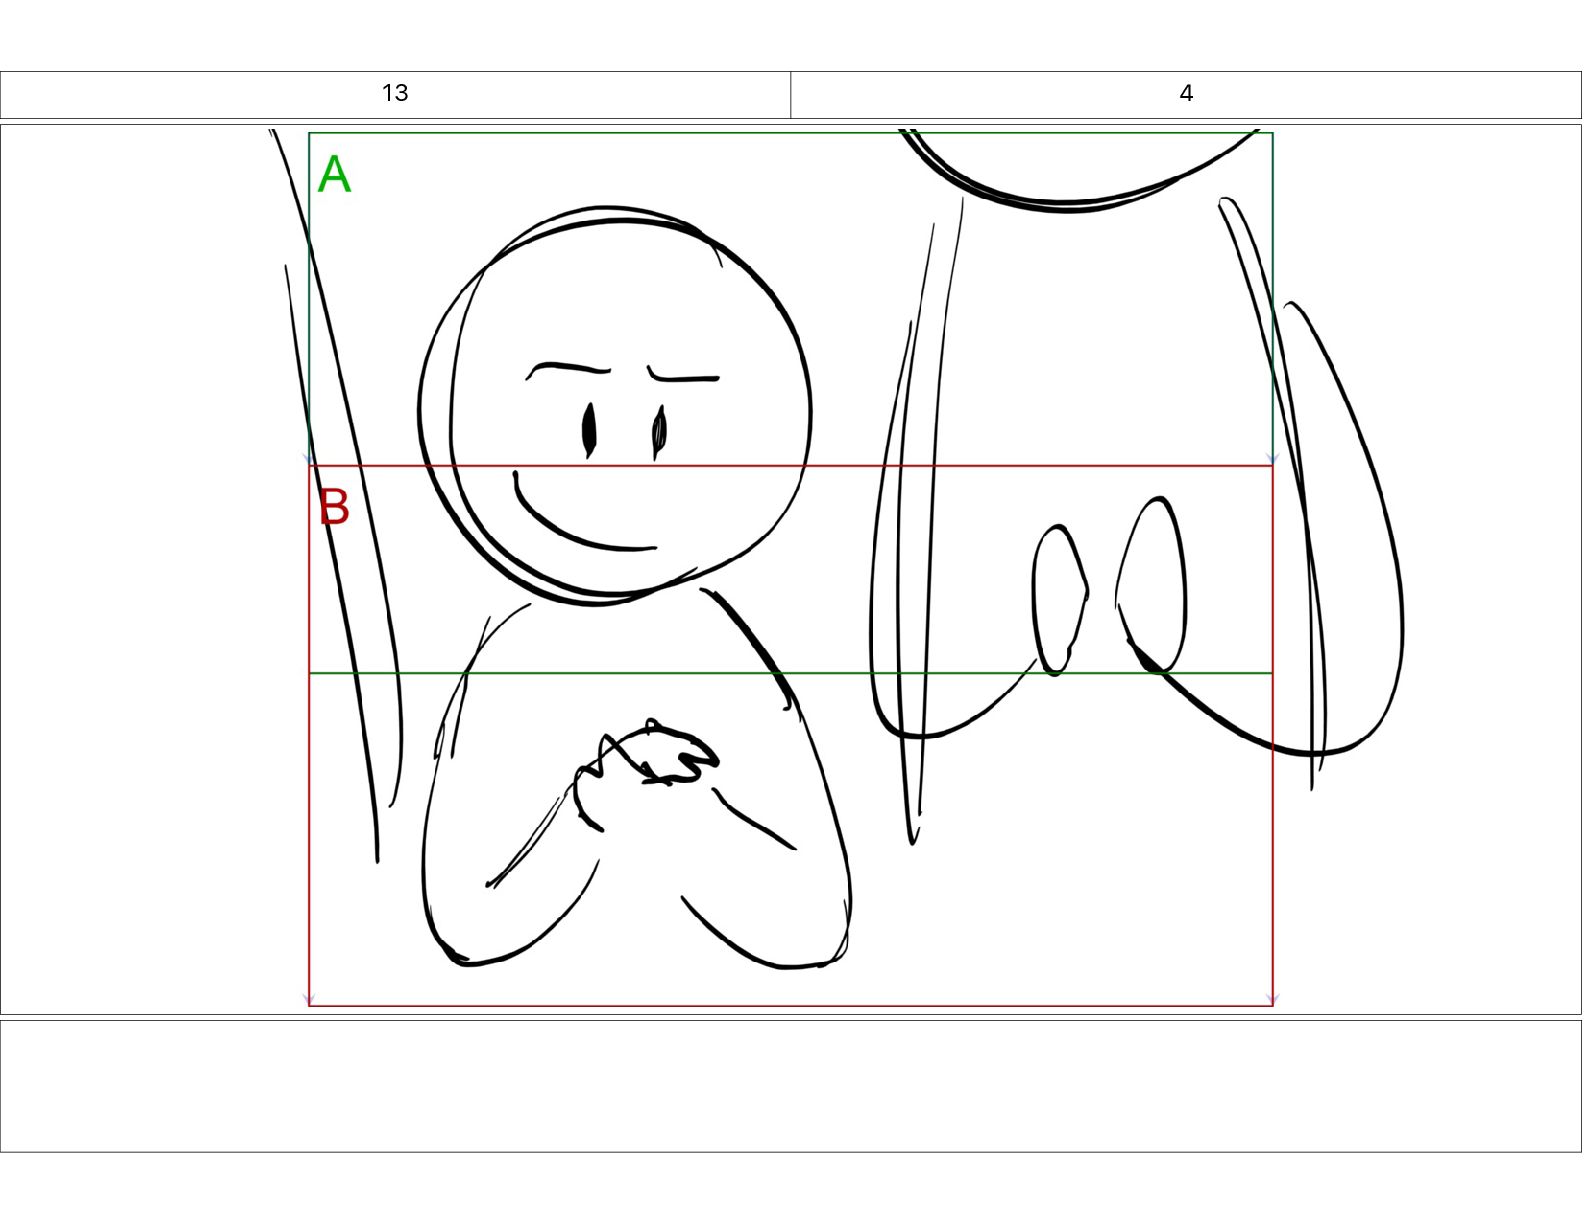
Task: Click the red camera label B
Action: [x=334, y=507]
